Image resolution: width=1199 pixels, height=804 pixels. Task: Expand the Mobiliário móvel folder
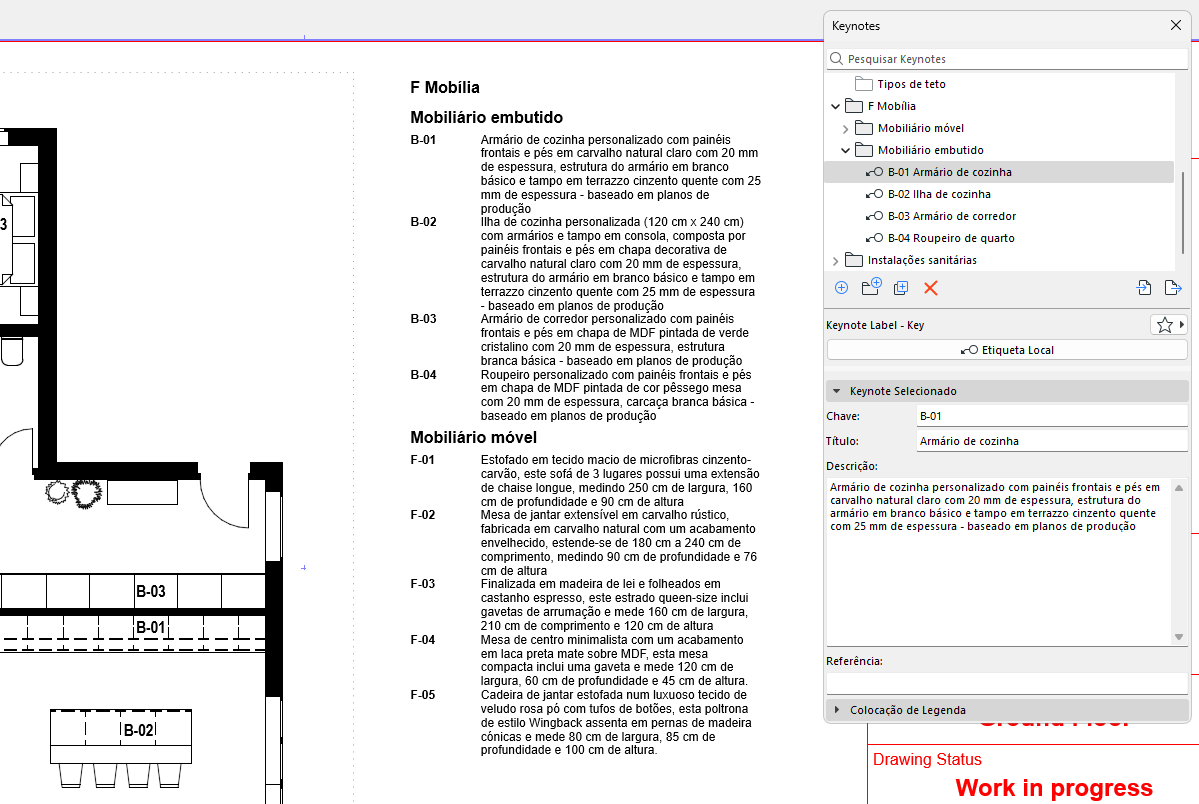[846, 129]
